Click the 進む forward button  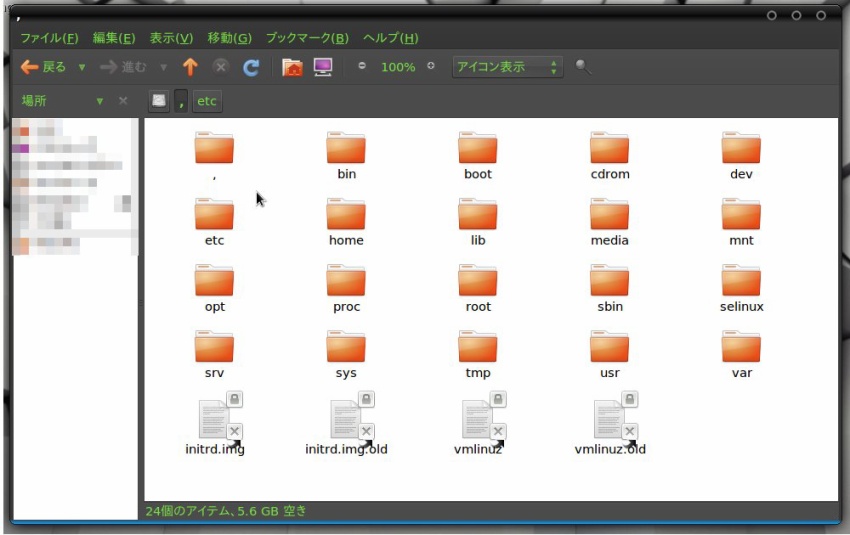click(123, 67)
